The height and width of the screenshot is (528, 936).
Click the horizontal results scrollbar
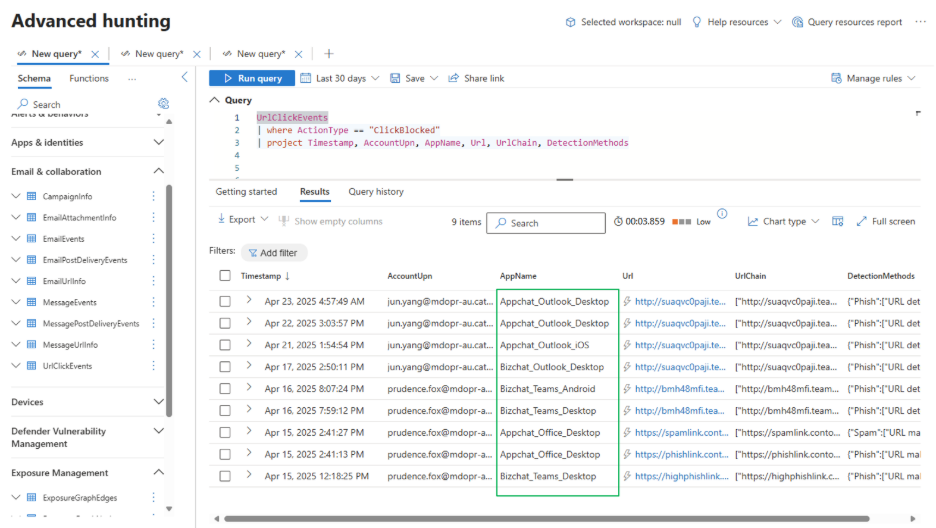(x=547, y=518)
